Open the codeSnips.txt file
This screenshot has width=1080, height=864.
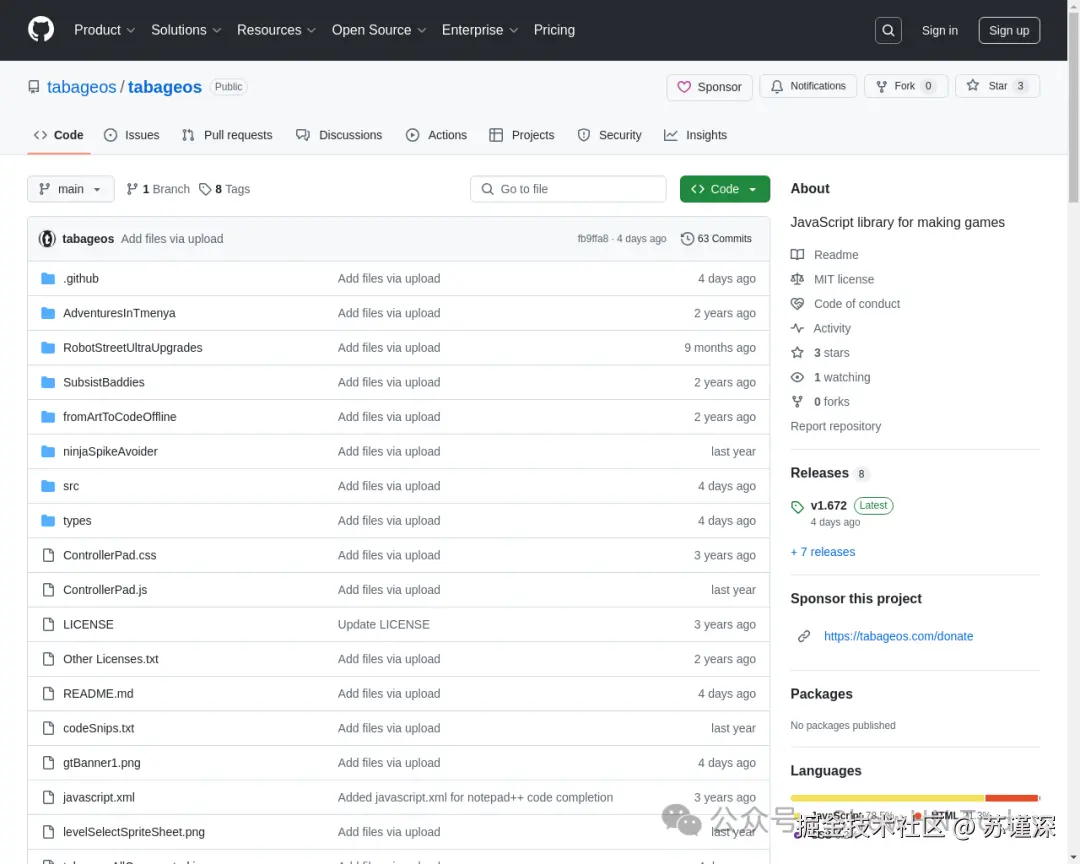click(98, 728)
